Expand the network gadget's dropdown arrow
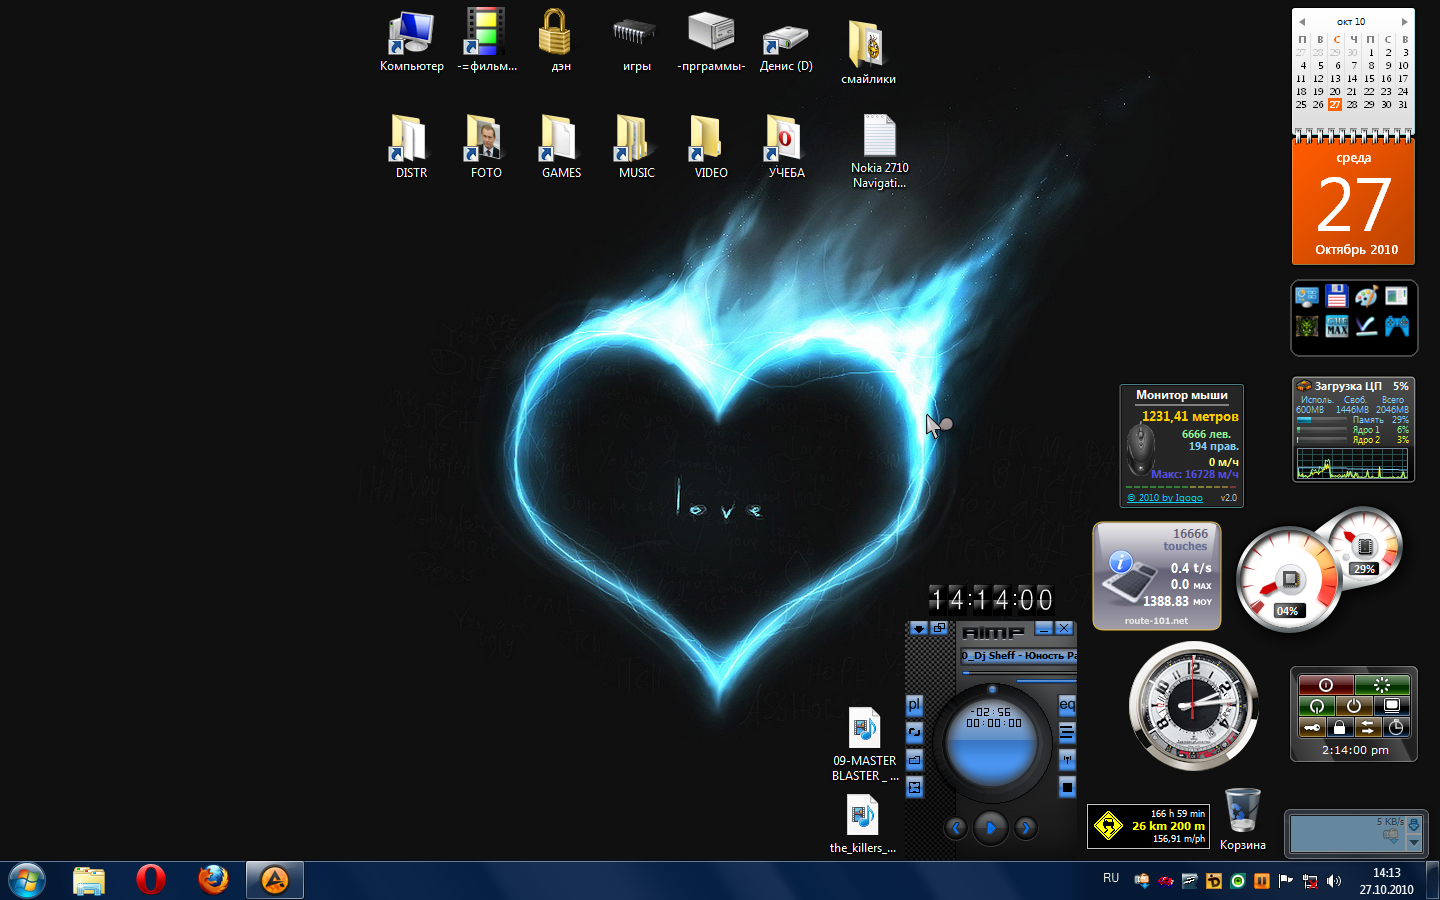1440x900 pixels. (x=1414, y=842)
